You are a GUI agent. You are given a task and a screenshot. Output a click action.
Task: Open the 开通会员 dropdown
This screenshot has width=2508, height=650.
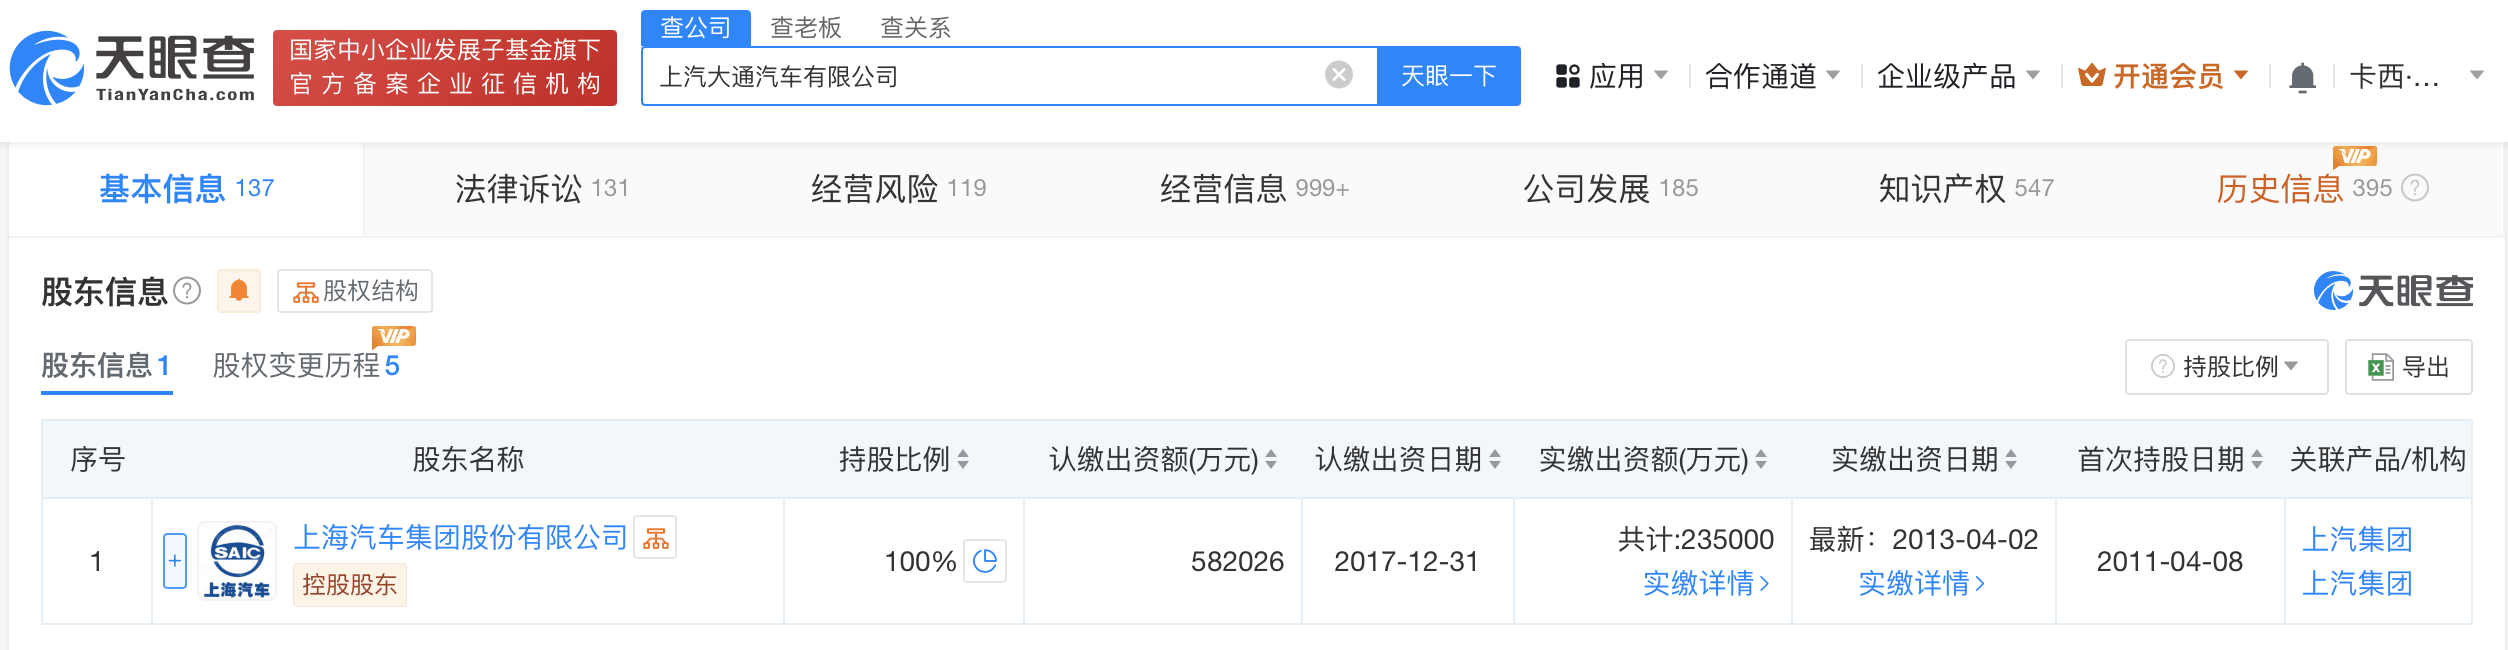click(2163, 76)
